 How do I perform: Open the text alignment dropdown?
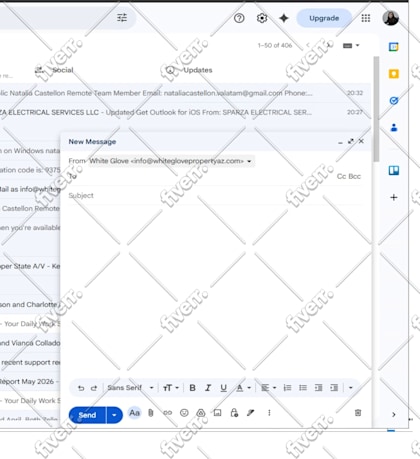point(268,388)
